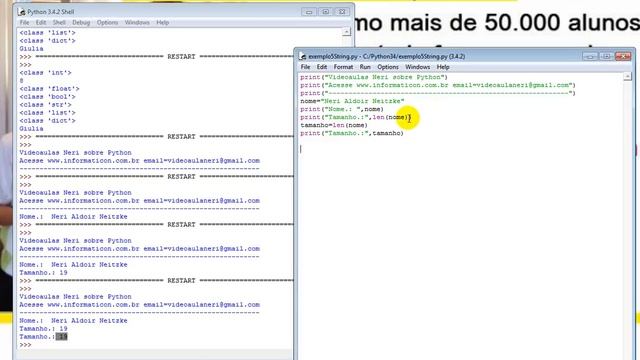The height and width of the screenshot is (360, 640).
Task: Open Edit menu in exemplo5String.py editor
Action: tap(322, 67)
